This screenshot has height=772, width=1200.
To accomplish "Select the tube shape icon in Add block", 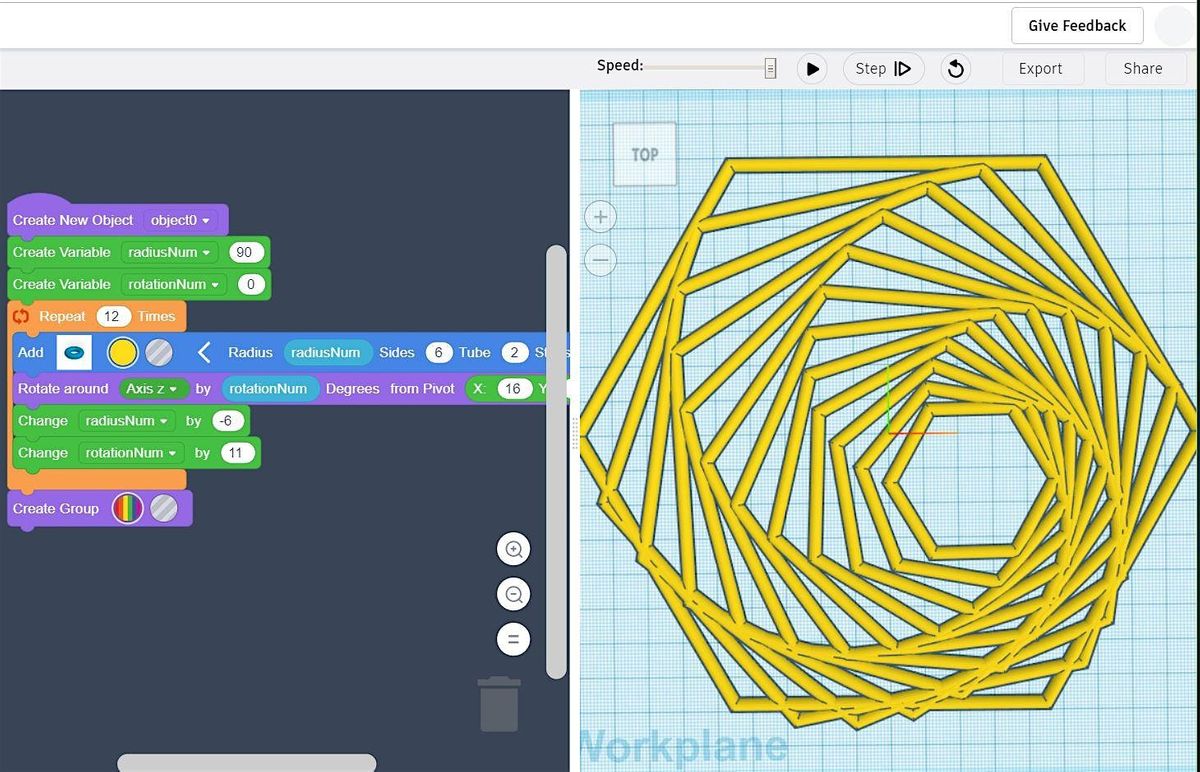I will 74,352.
